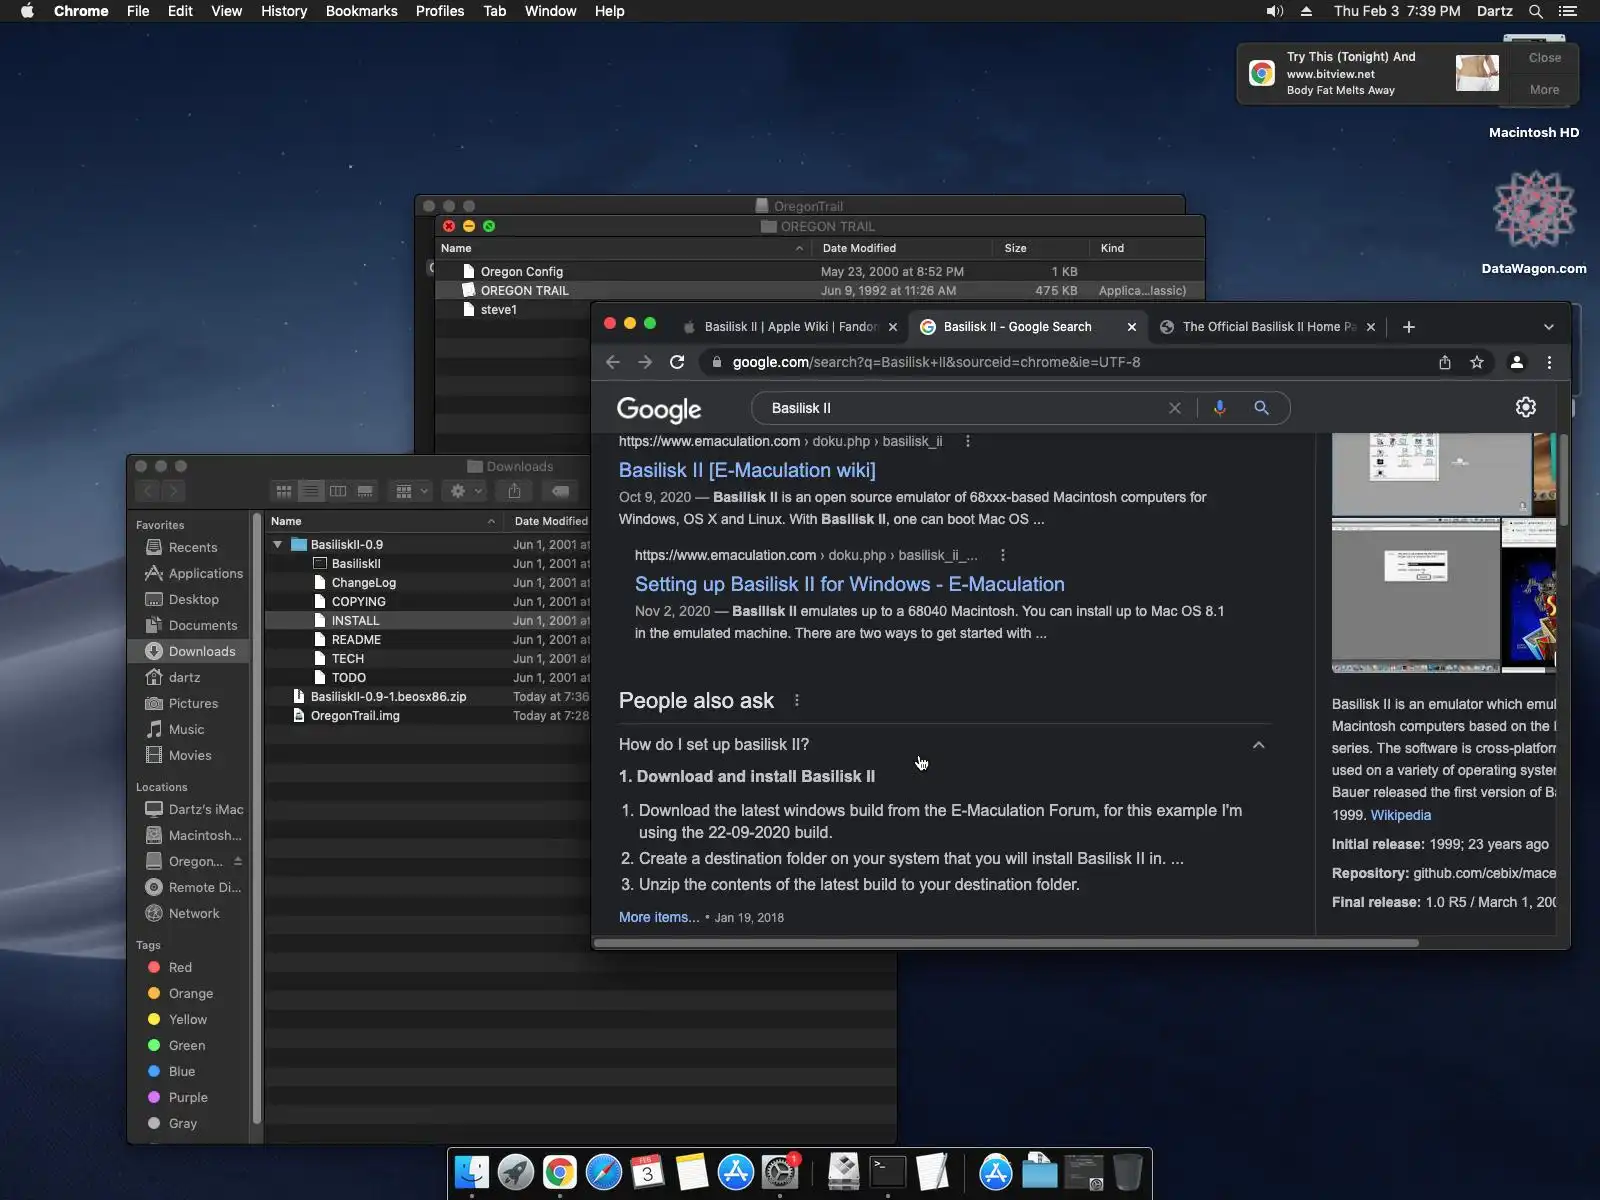
Task: Open the DataWagon.com desktop icon
Action: click(1534, 222)
